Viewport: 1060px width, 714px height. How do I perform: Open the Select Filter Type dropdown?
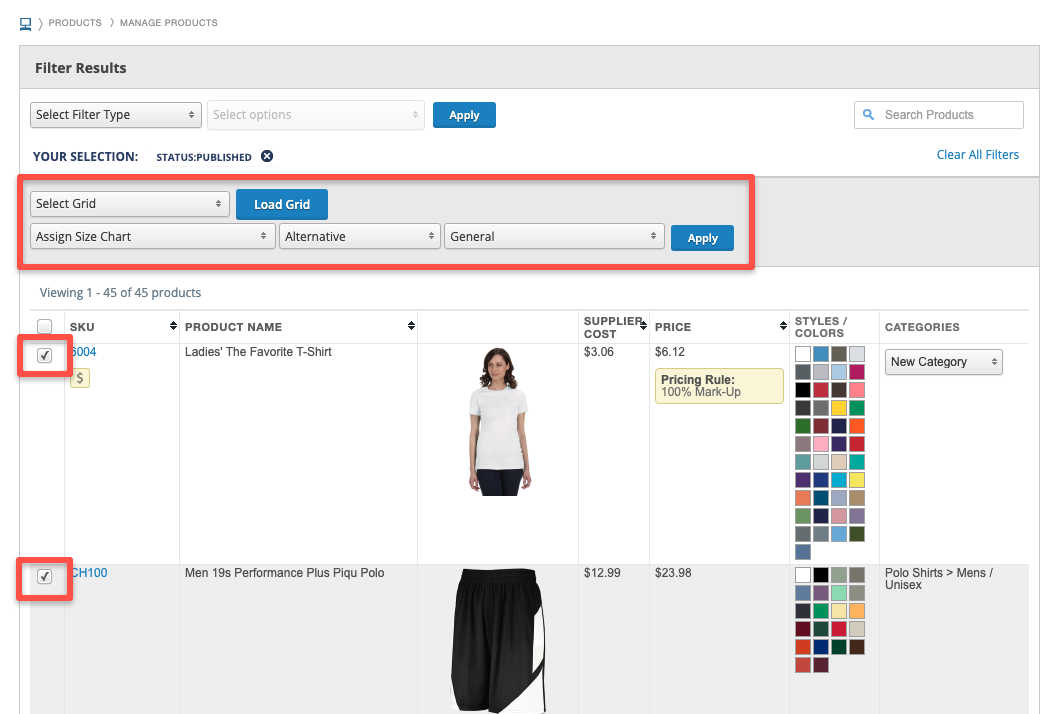(x=116, y=115)
